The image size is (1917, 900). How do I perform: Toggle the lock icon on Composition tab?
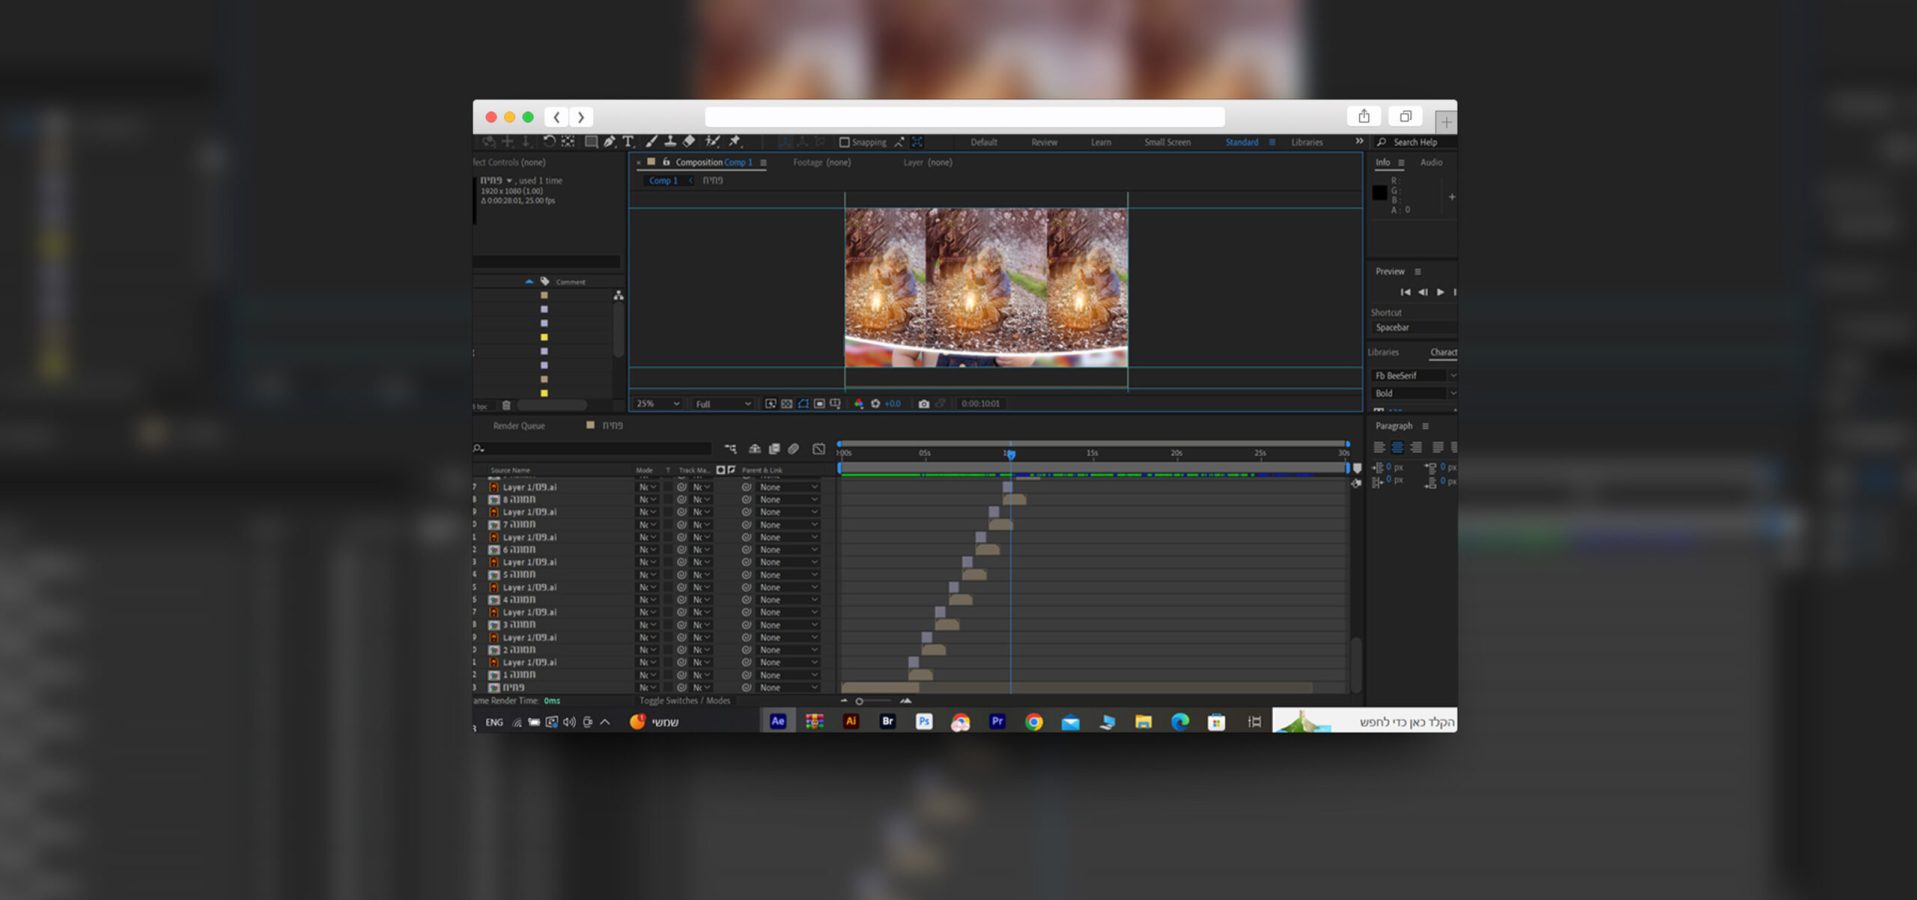(666, 162)
